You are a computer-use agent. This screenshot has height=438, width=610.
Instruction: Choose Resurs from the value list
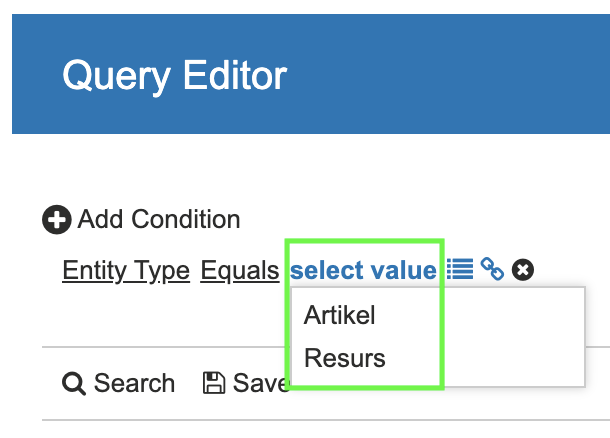coord(345,357)
